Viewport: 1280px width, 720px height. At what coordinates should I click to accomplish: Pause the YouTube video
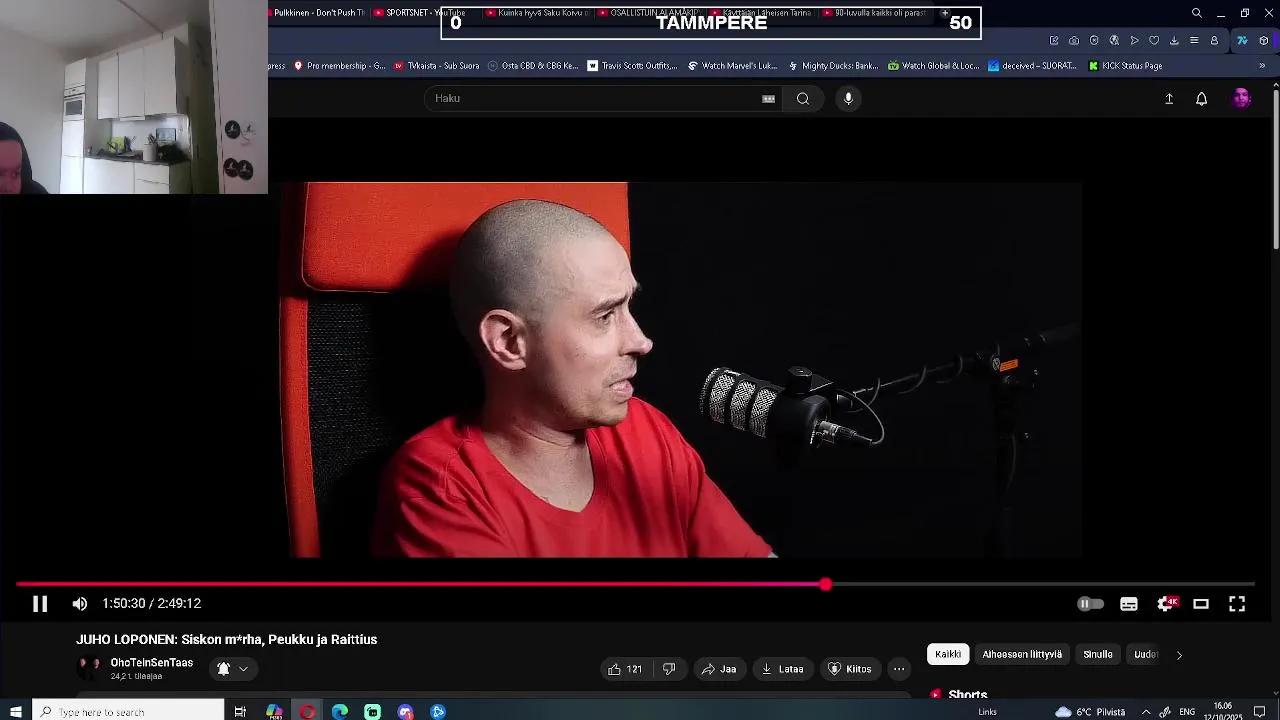click(40, 604)
